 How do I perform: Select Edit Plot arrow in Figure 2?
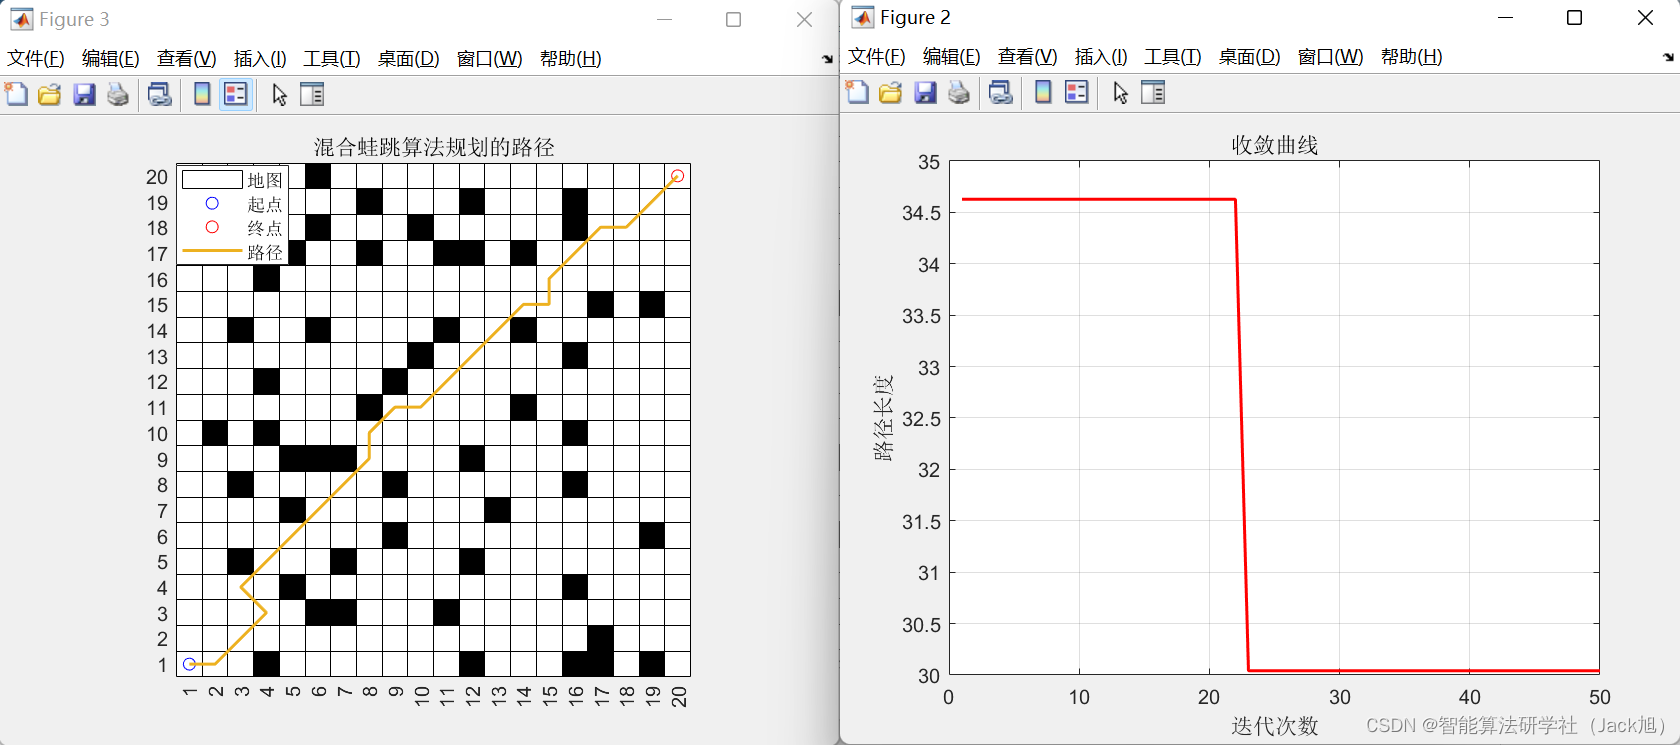click(x=1120, y=93)
